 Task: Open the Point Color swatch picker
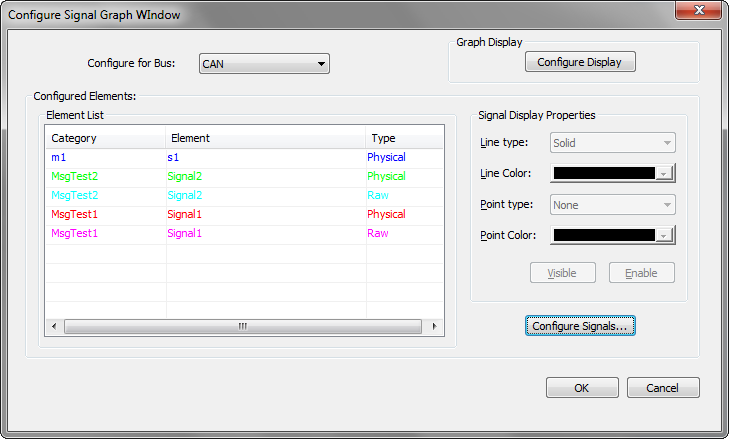(612, 235)
